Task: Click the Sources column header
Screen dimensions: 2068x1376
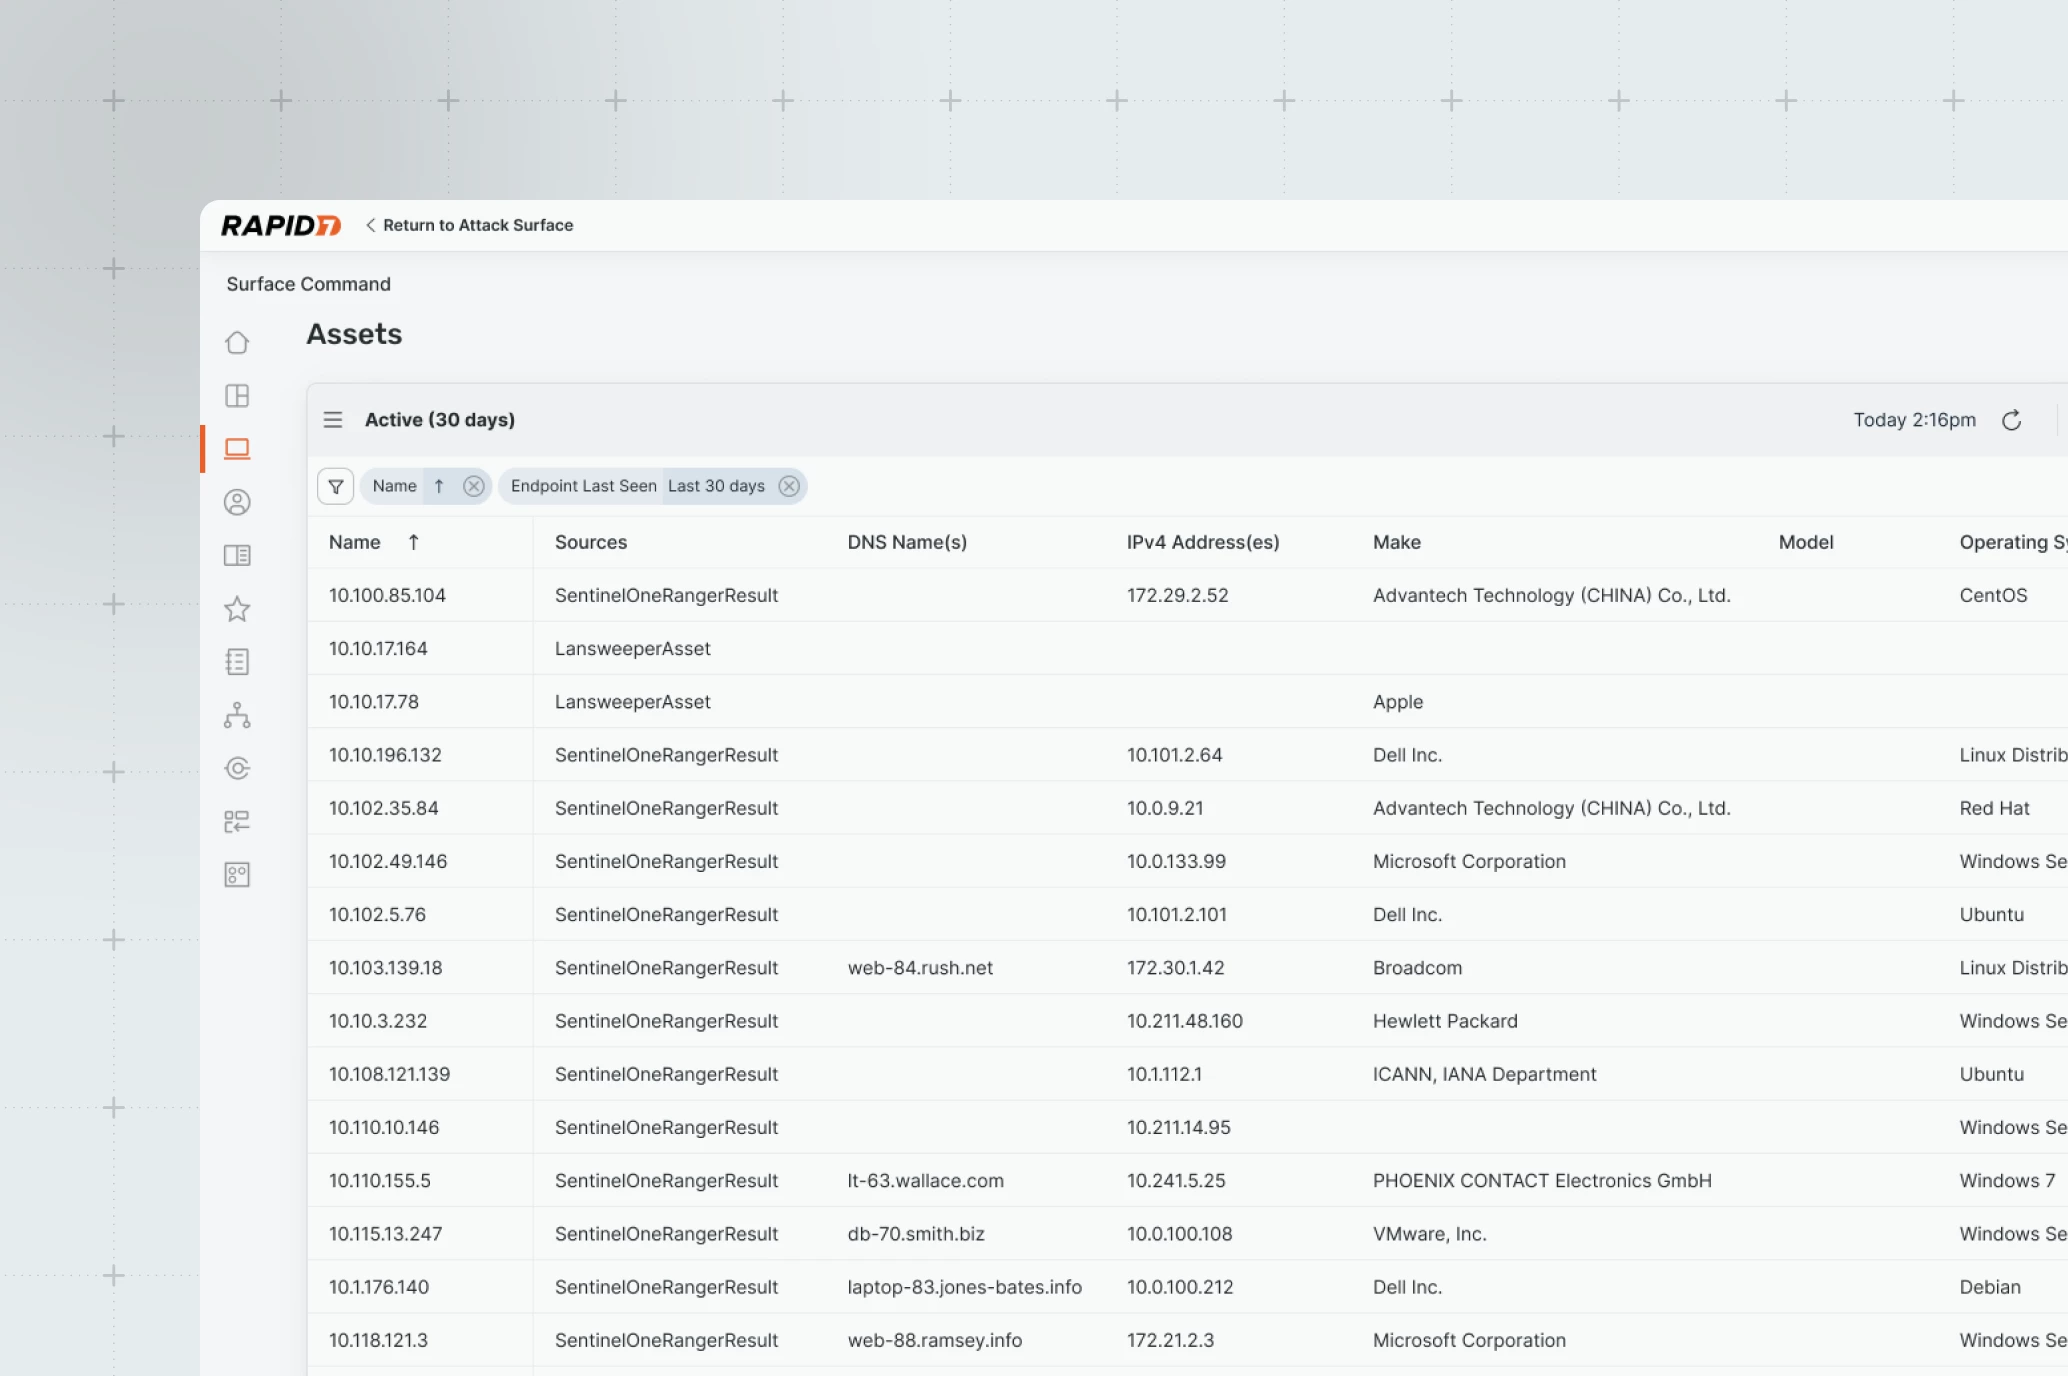Action: (591, 542)
